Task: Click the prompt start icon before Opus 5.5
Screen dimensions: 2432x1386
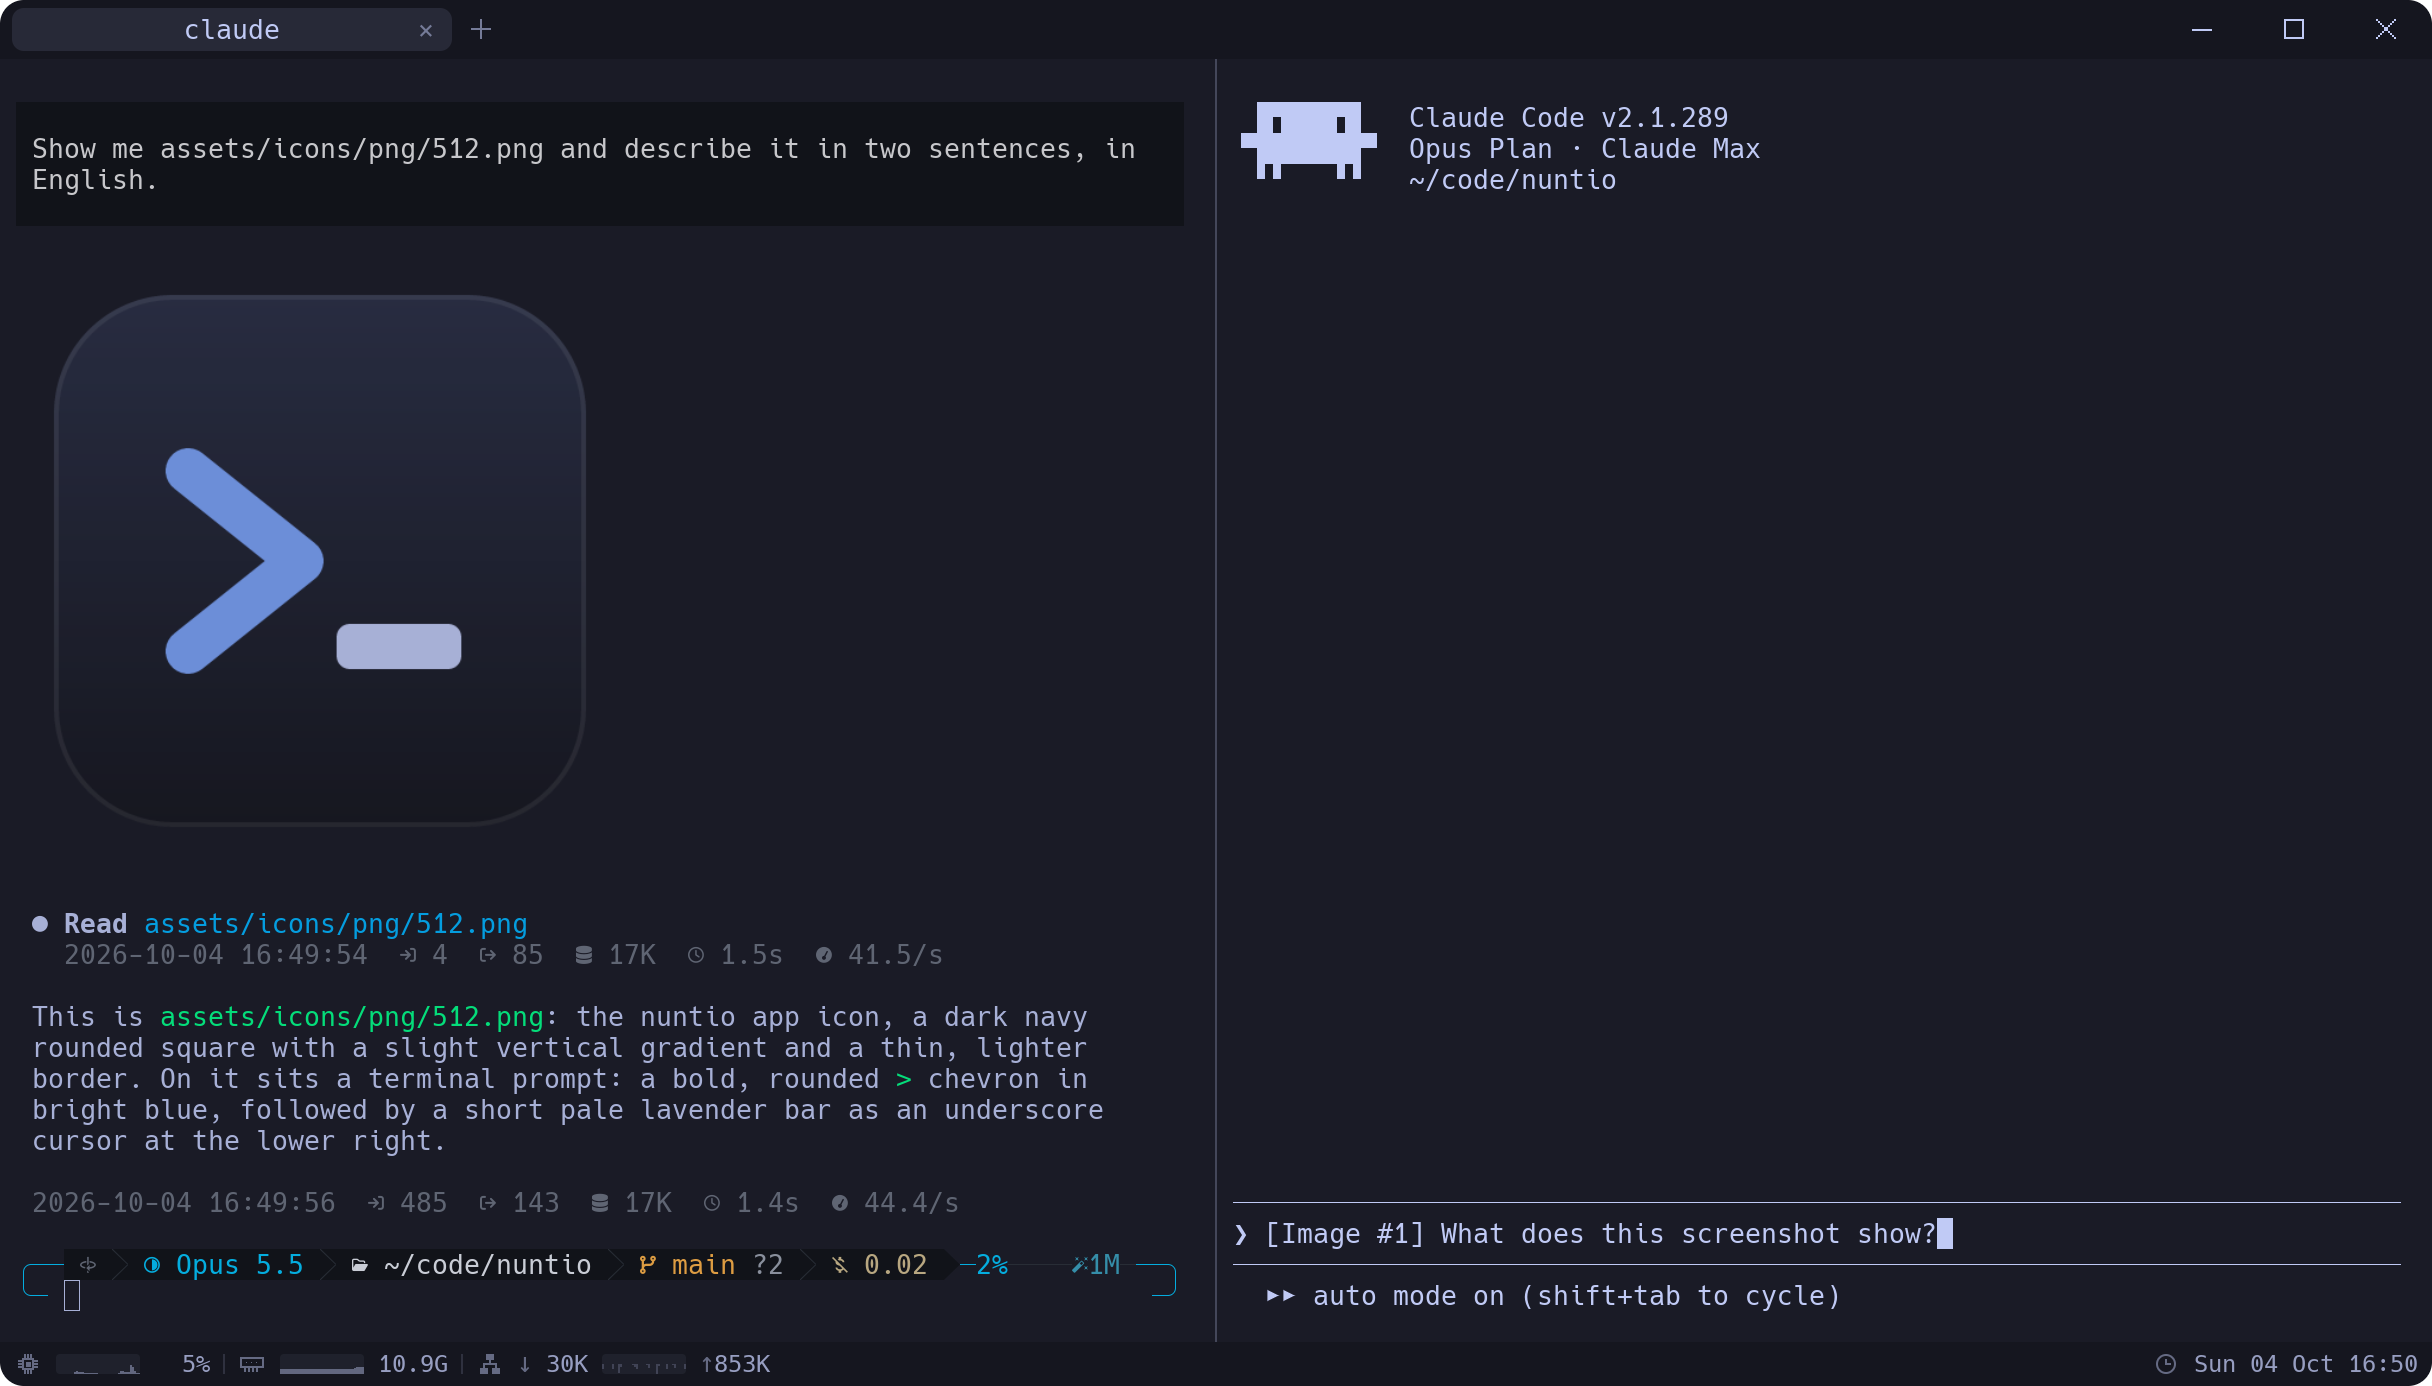Action: click(x=88, y=1265)
